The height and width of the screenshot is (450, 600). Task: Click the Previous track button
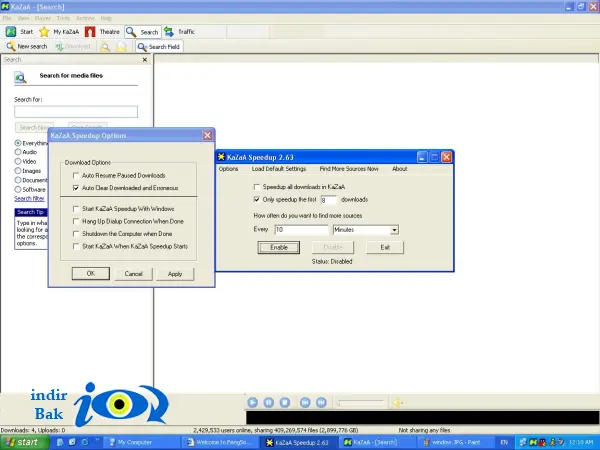click(305, 402)
